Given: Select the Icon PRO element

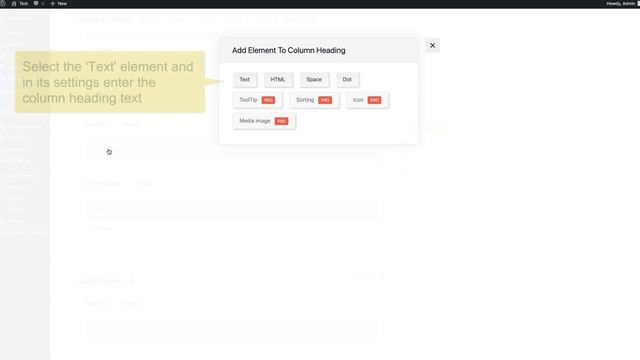Looking at the screenshot, I should (x=367, y=100).
